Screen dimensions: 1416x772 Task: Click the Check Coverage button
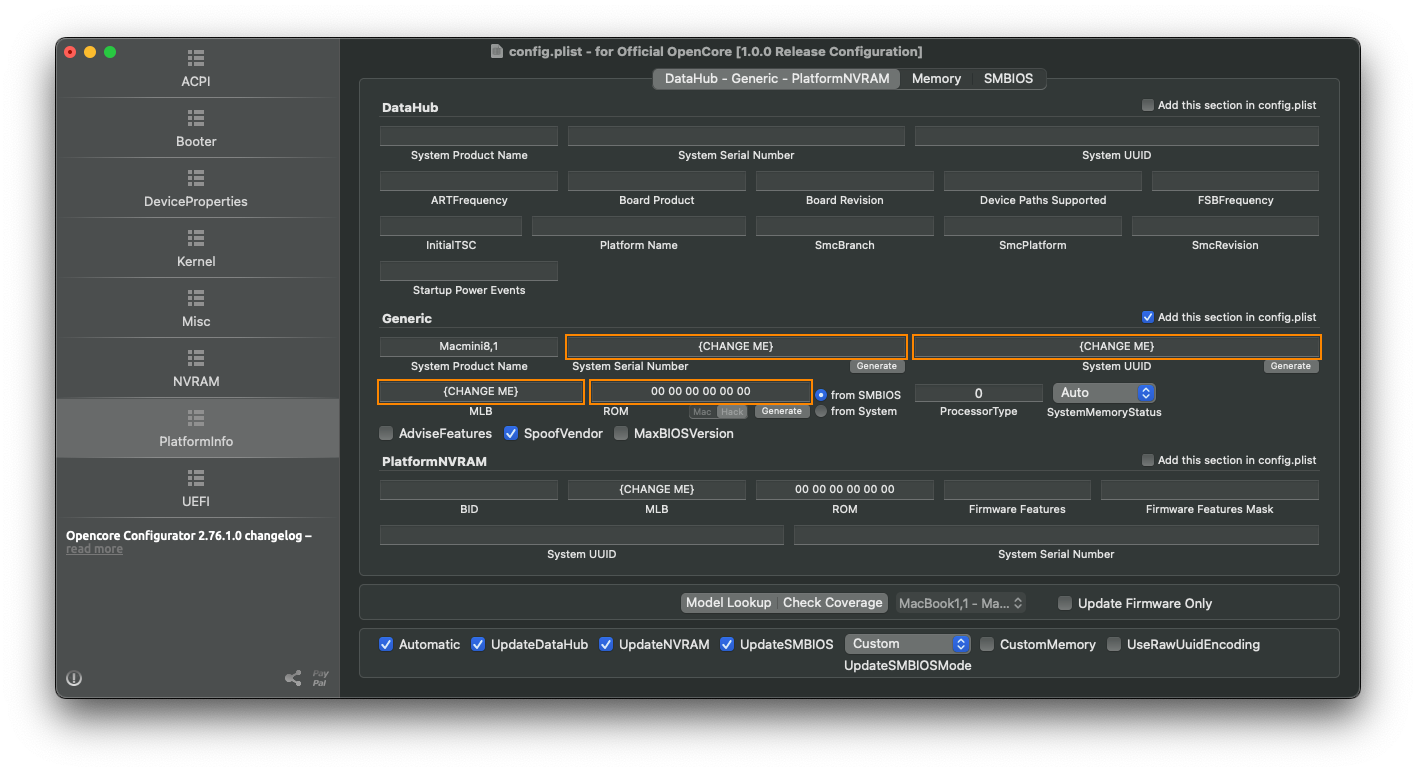coord(833,603)
